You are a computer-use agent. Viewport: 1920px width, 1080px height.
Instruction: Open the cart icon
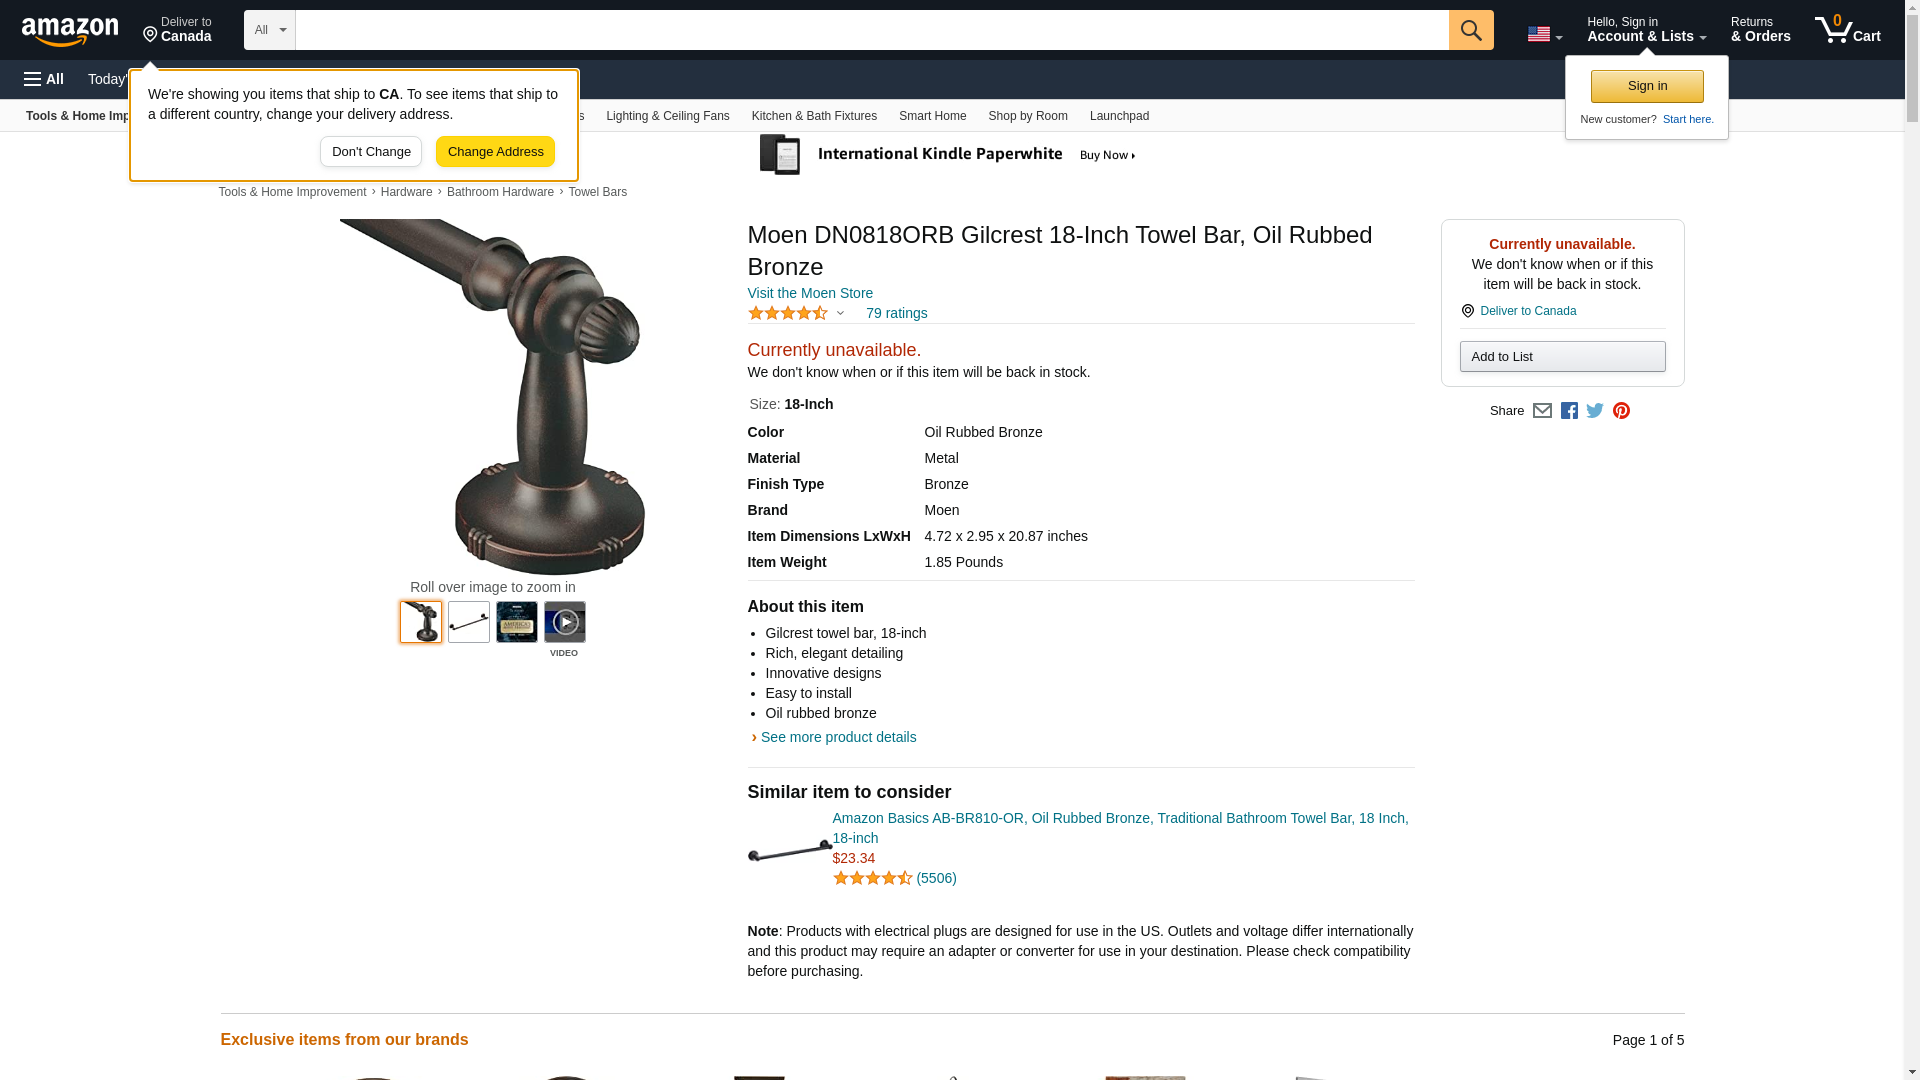coord(1848,30)
